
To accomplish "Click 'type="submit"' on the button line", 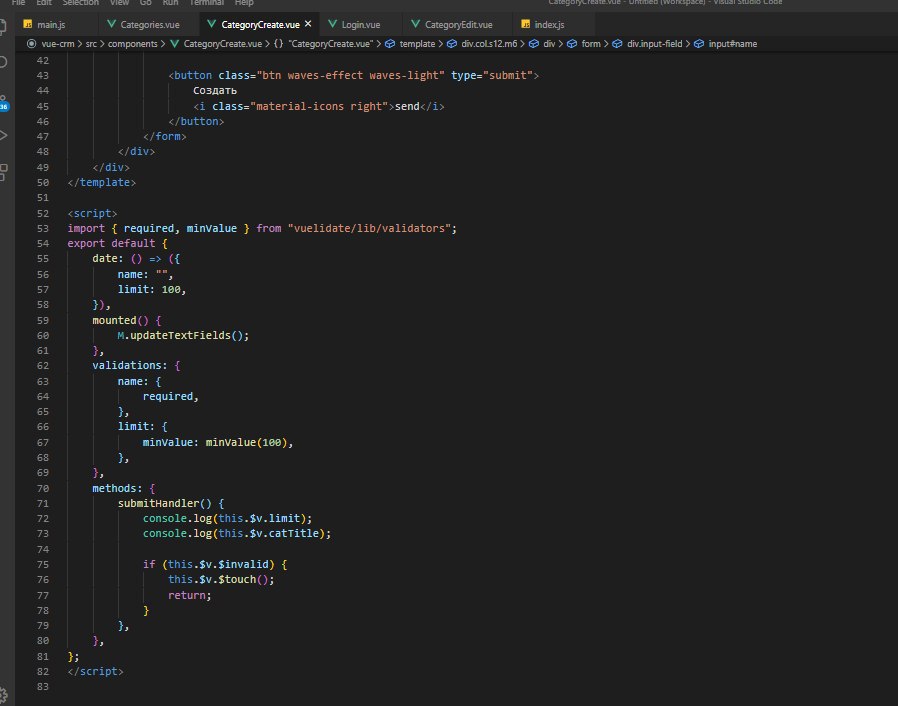I will pos(492,75).
